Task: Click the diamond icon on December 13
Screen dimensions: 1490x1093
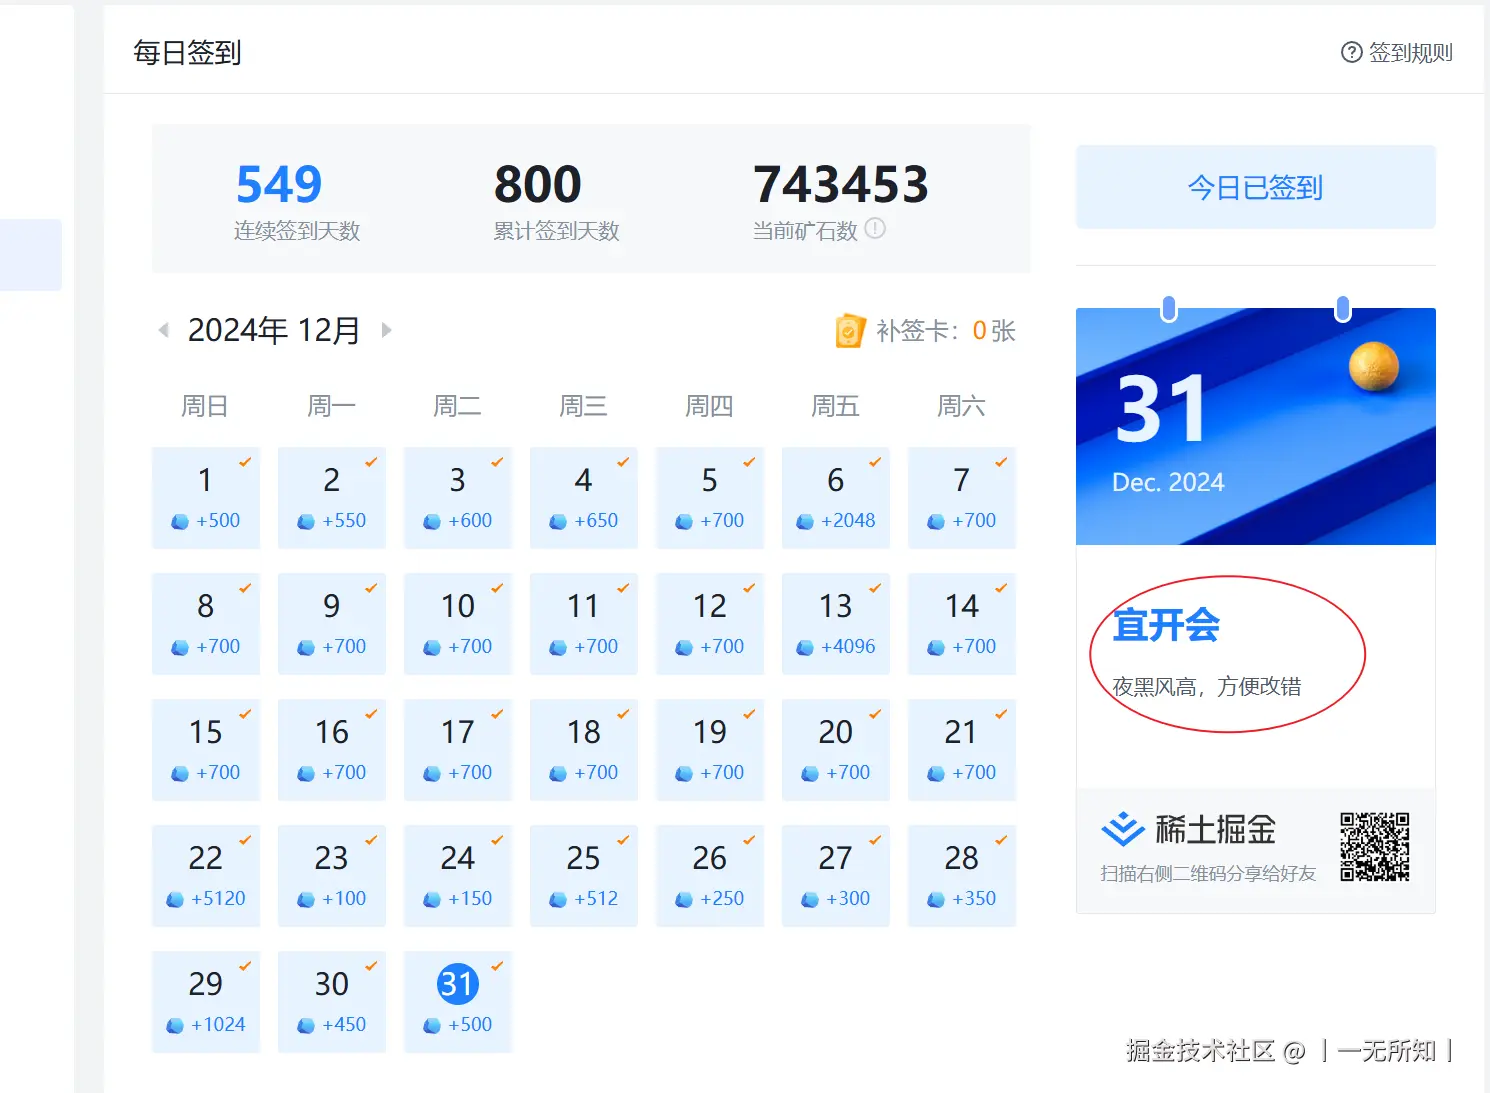Action: click(808, 646)
